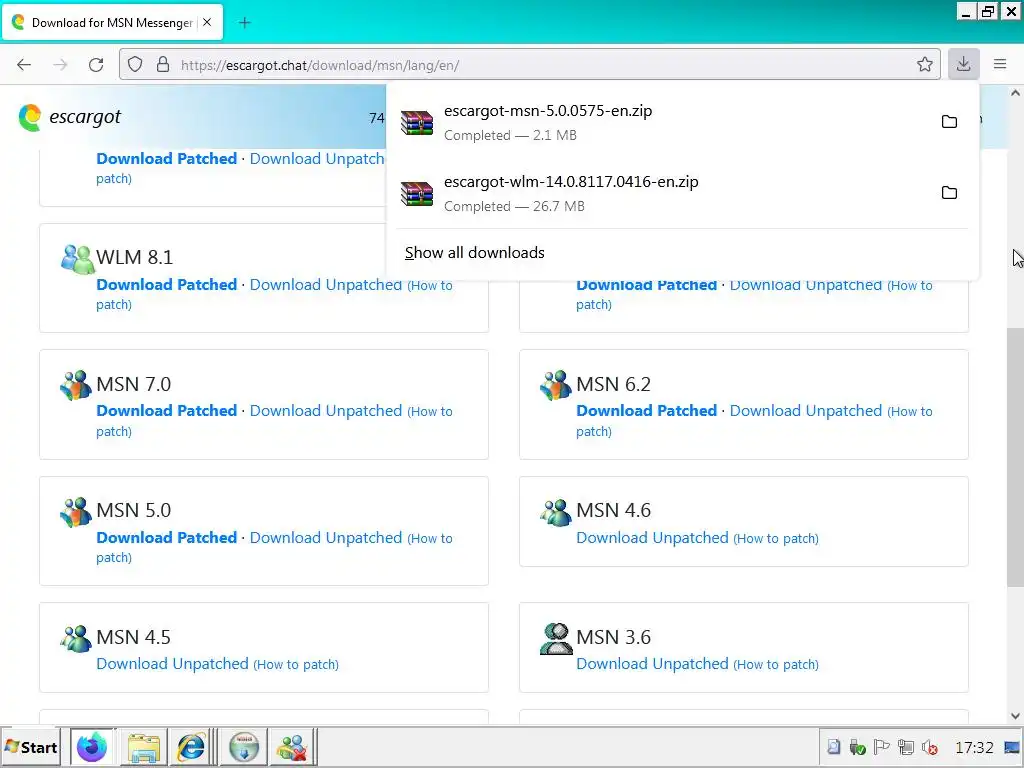Viewport: 1024px width, 768px height.
Task: Launch Internet Explorer from the taskbar
Action: pos(191,748)
